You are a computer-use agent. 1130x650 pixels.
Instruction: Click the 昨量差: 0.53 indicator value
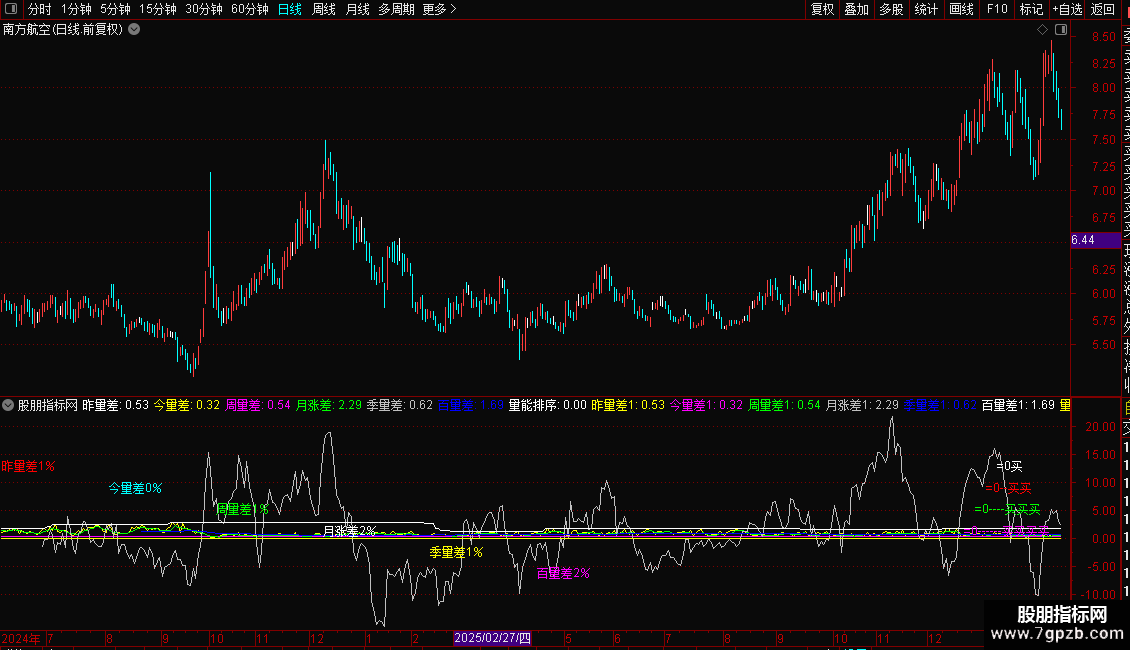(115, 405)
